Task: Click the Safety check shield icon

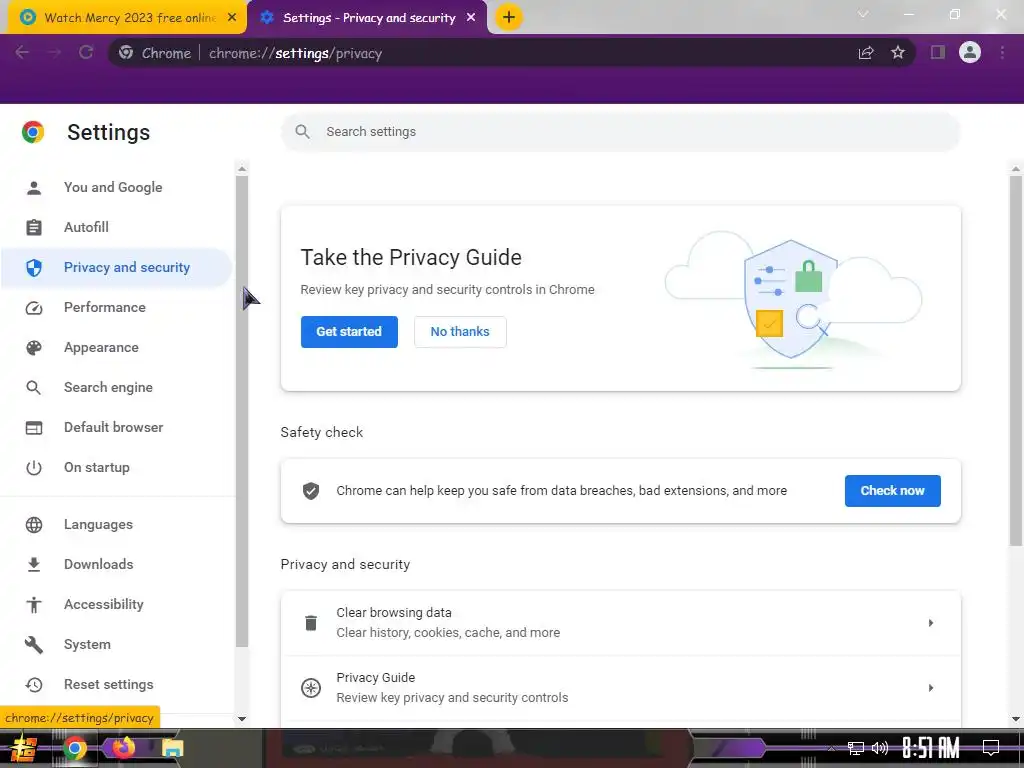Action: [311, 491]
